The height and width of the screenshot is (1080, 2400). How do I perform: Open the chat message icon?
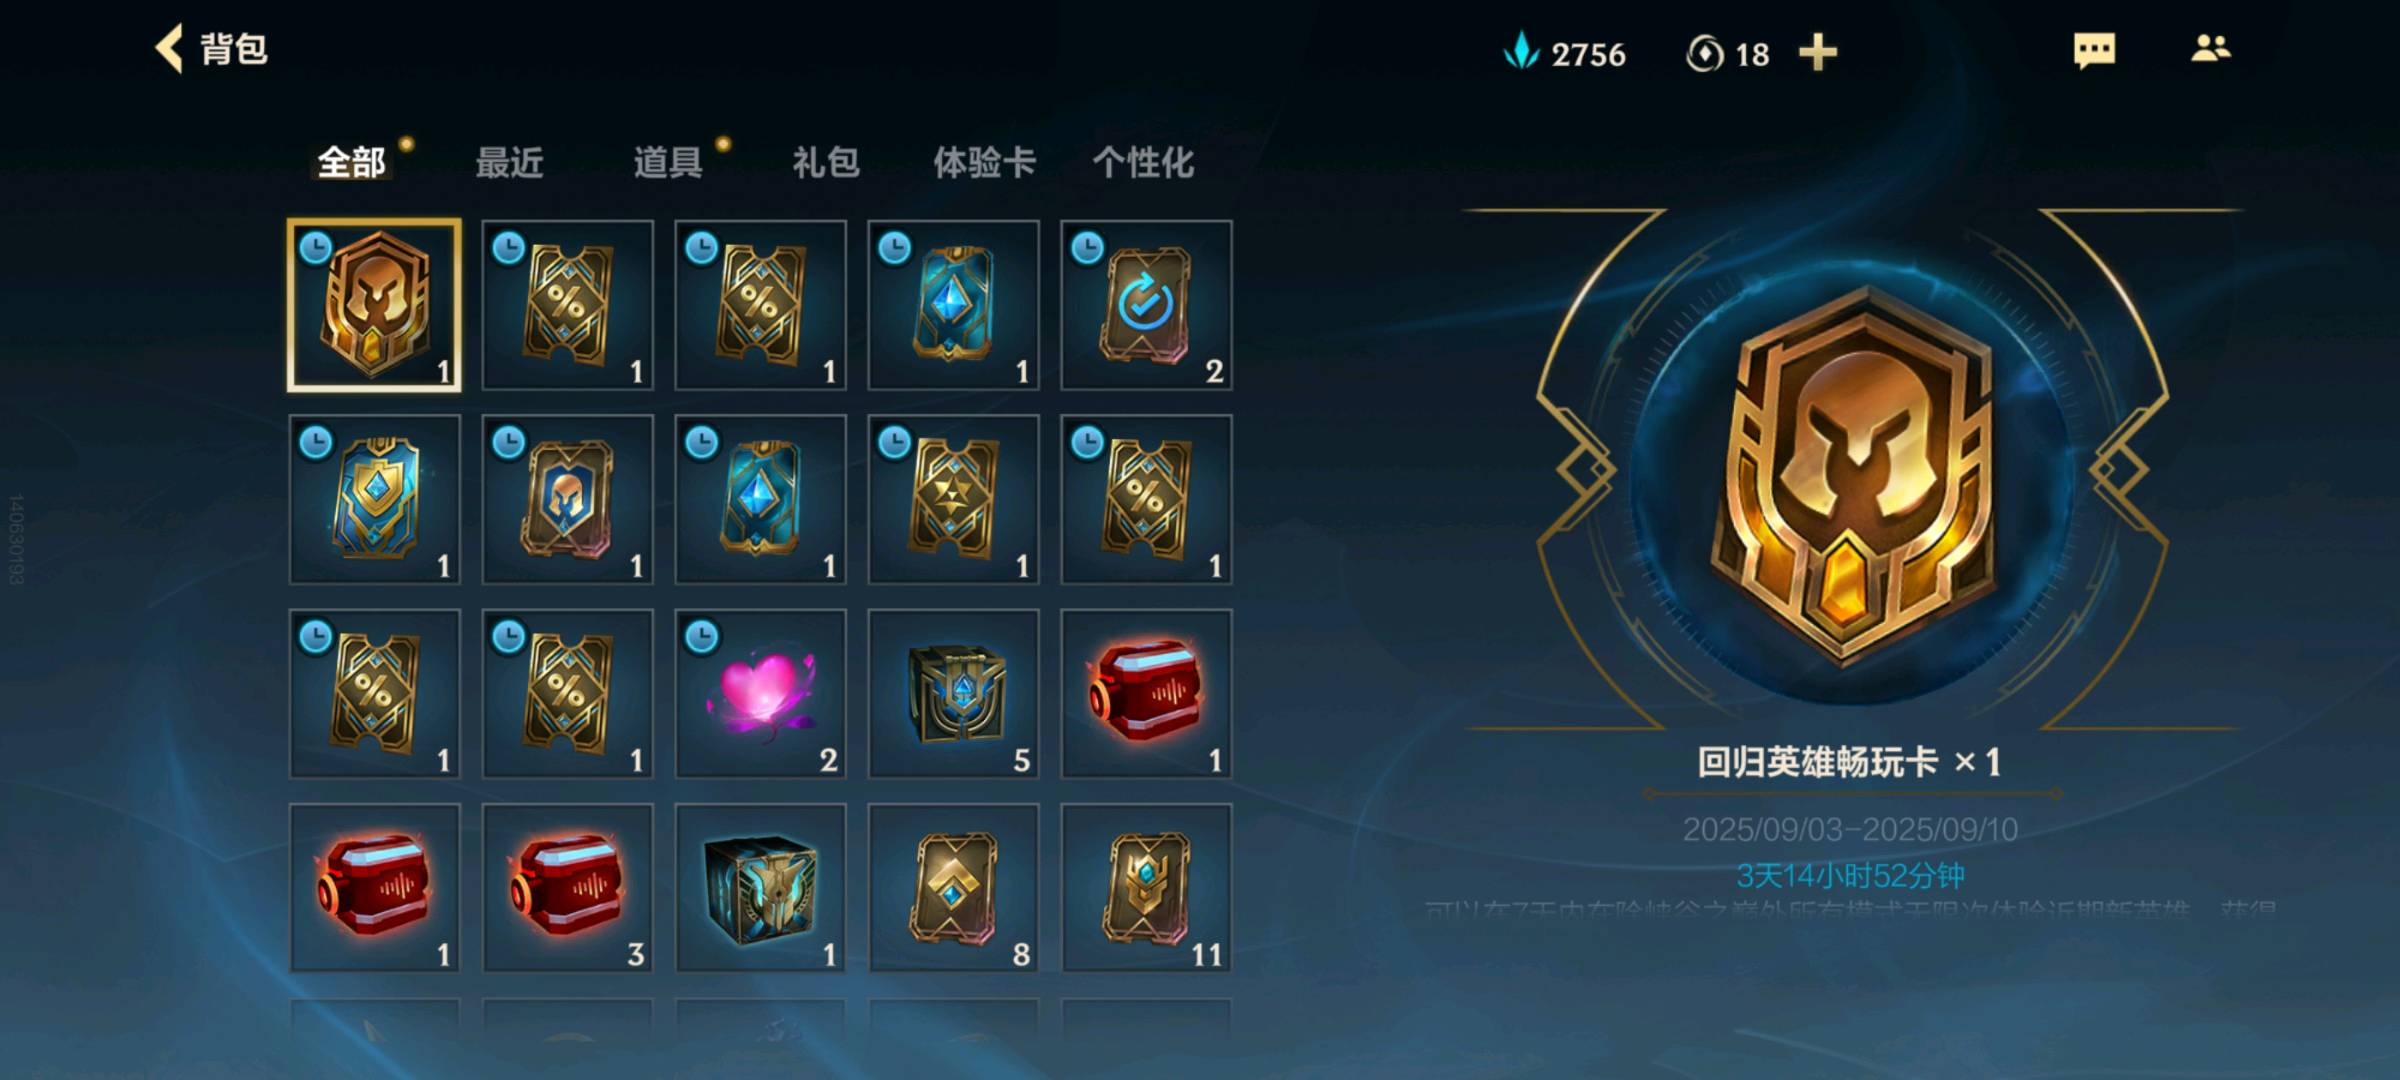(x=2094, y=50)
